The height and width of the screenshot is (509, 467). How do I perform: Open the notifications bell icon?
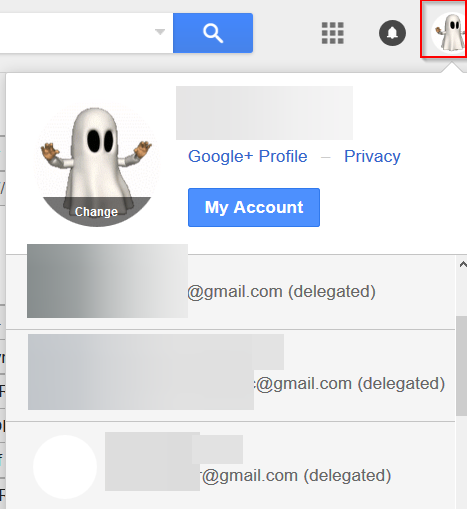(x=392, y=33)
